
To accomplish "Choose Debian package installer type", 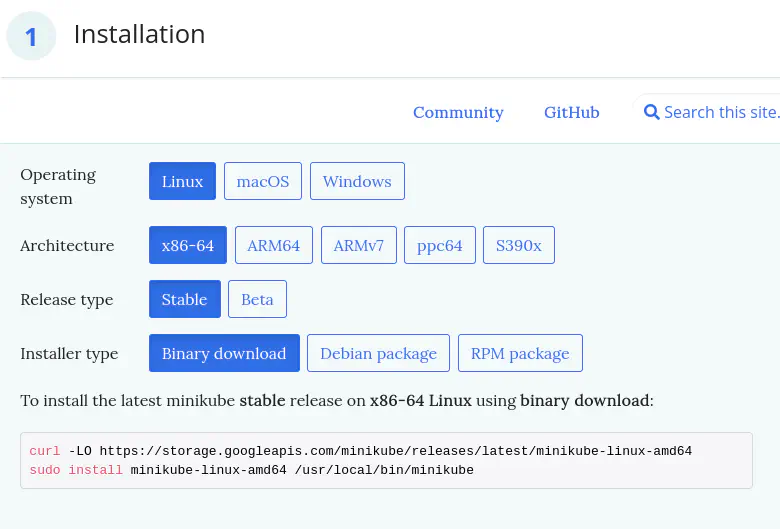I will pos(378,353).
